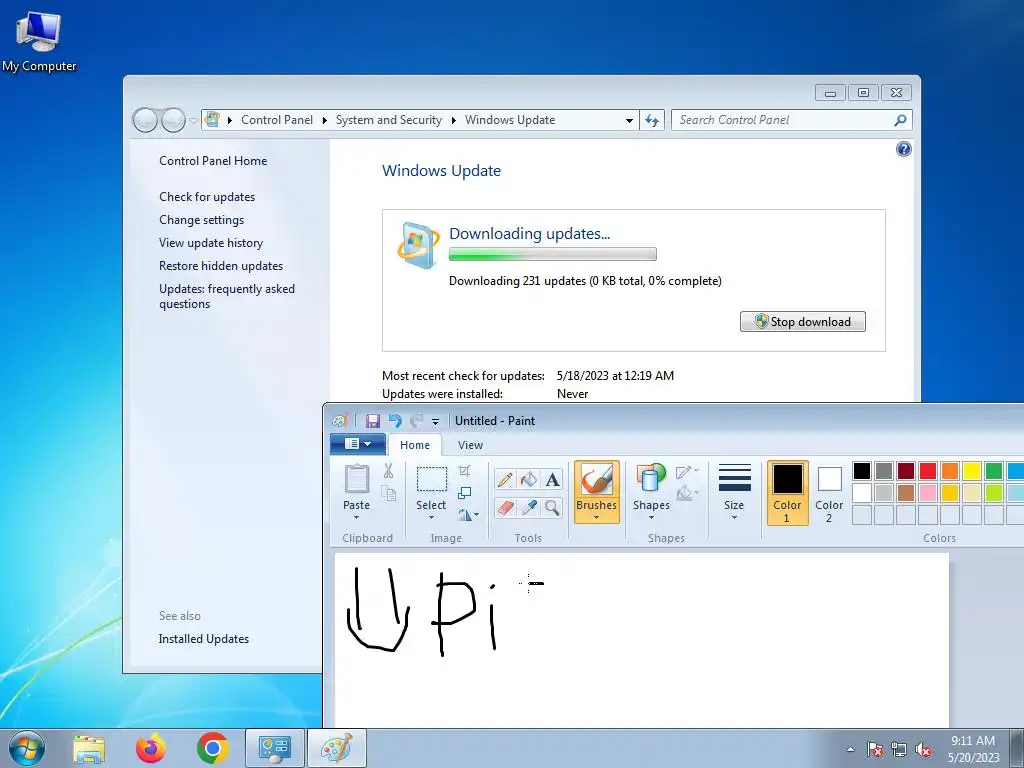The image size is (1024, 768).
Task: Switch to the Home ribbon tab
Action: click(x=415, y=445)
